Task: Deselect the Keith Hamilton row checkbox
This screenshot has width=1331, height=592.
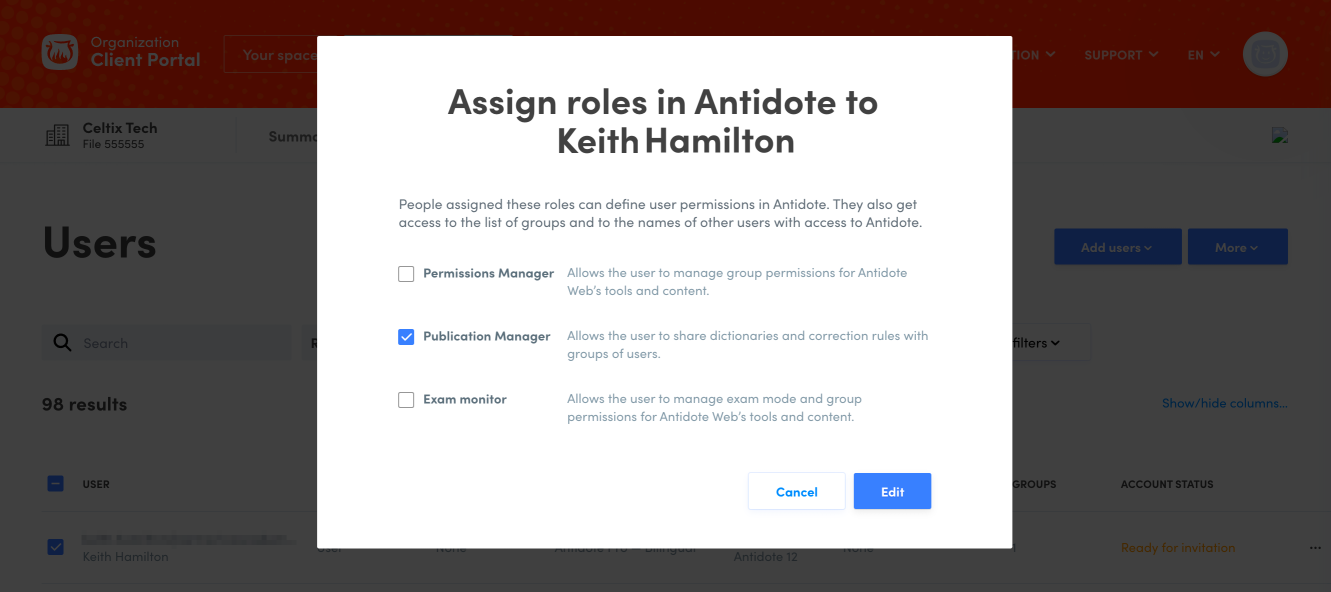Action: [x=56, y=547]
